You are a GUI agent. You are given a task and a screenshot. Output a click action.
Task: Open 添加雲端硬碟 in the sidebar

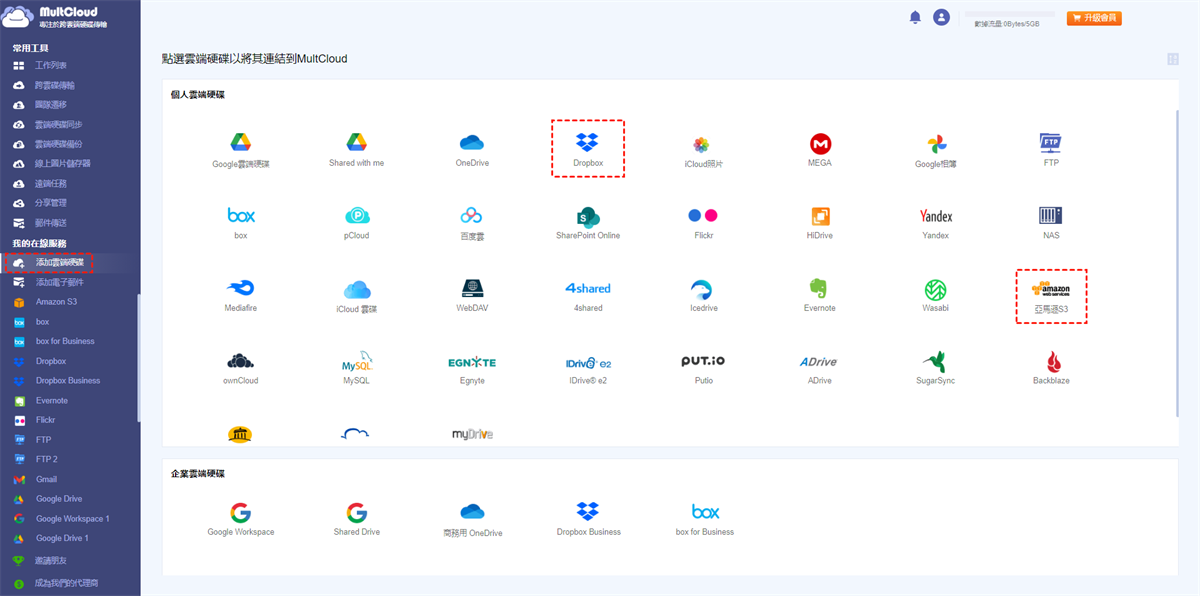(x=58, y=263)
